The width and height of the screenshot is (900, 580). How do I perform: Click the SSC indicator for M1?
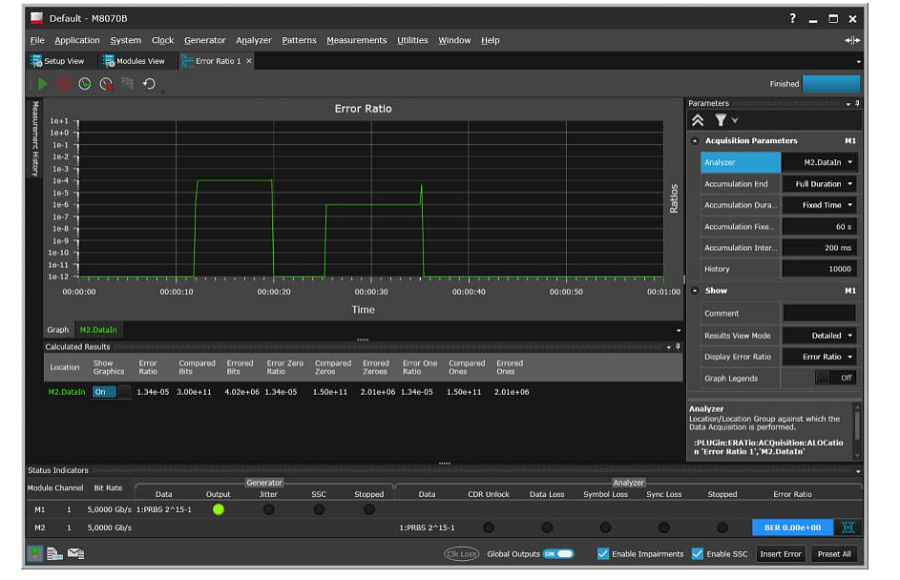click(x=319, y=509)
